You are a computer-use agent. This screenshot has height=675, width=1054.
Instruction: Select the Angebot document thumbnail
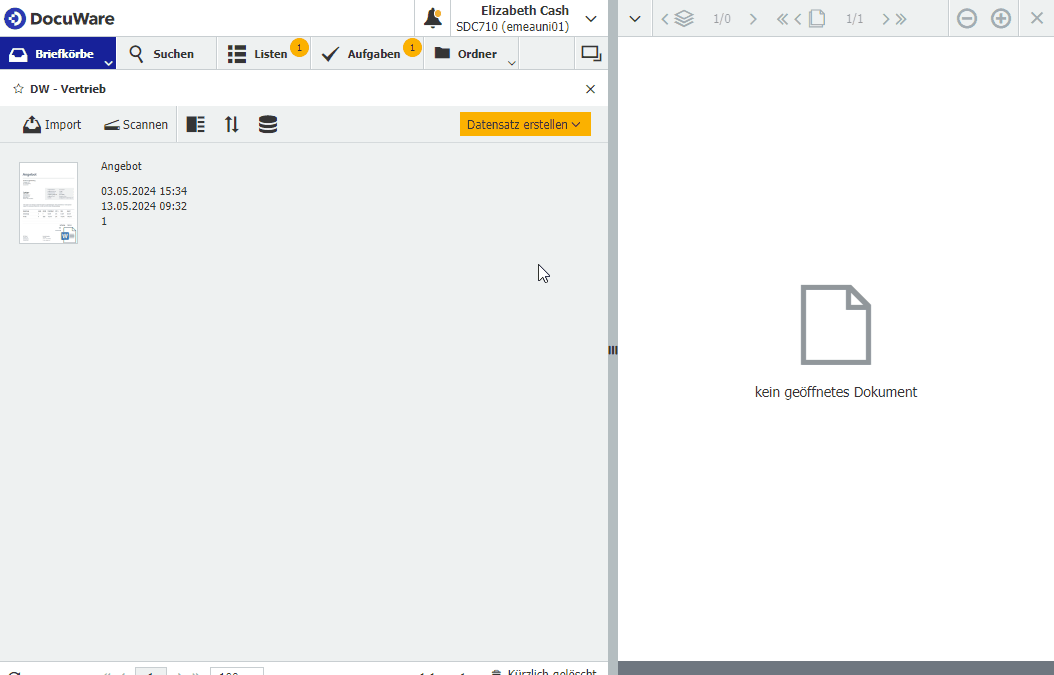[48, 203]
